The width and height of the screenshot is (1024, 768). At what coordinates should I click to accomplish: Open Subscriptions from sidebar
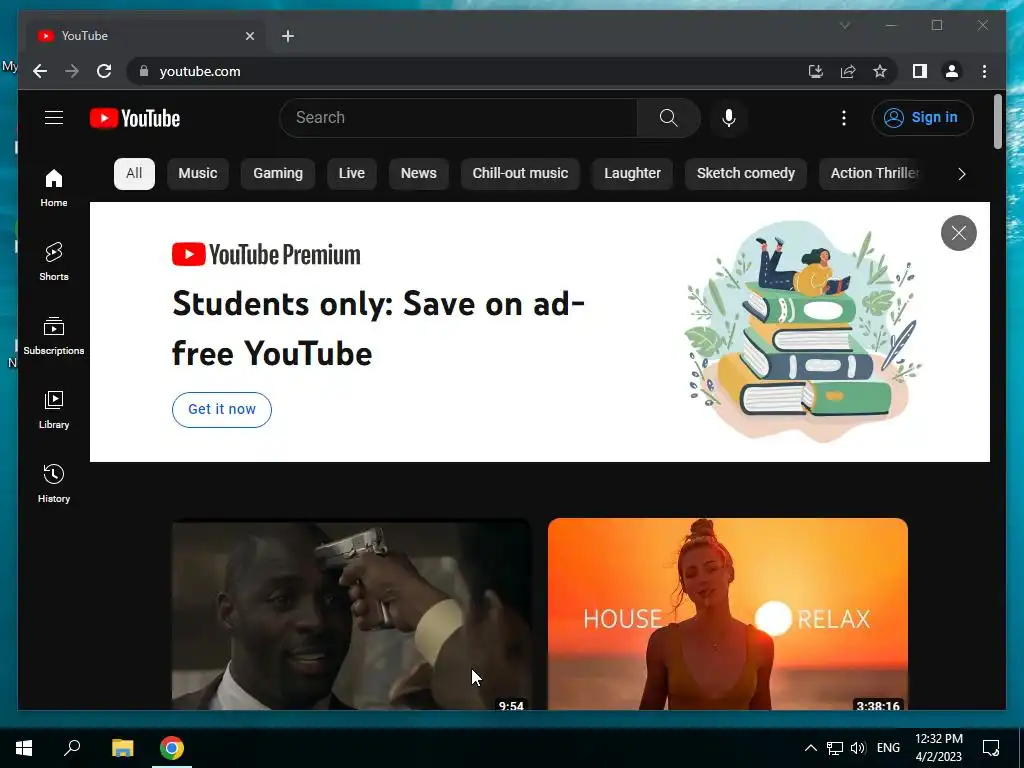pos(54,336)
